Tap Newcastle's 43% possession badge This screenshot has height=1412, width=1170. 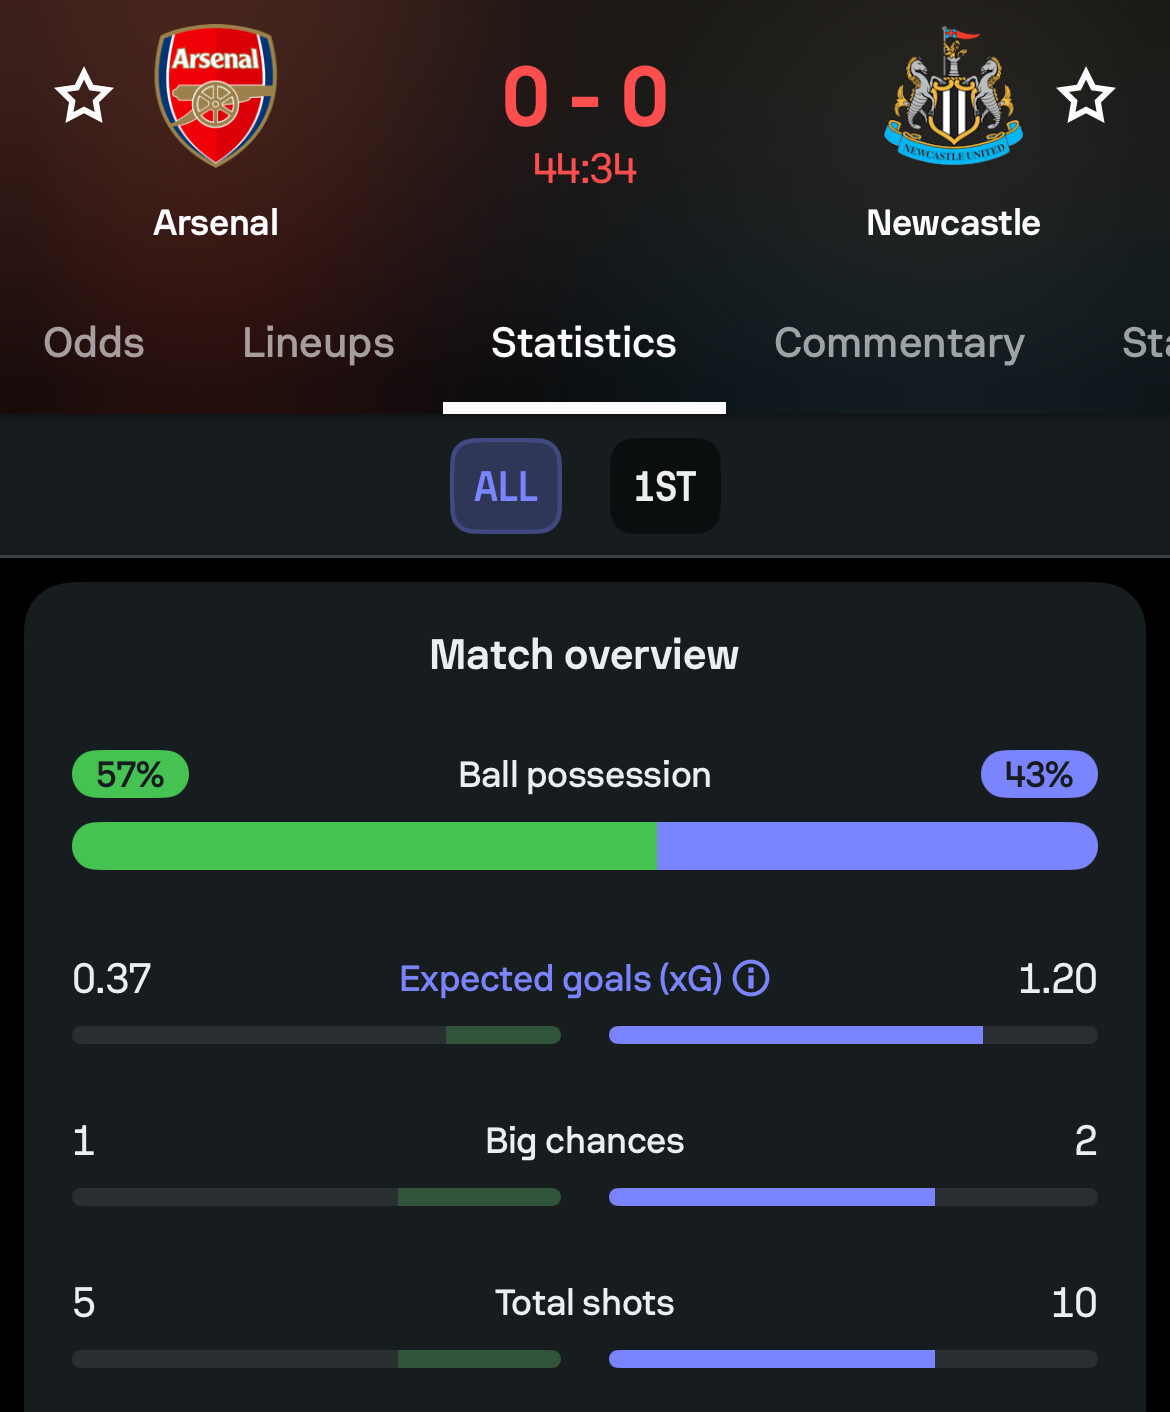(x=1039, y=774)
